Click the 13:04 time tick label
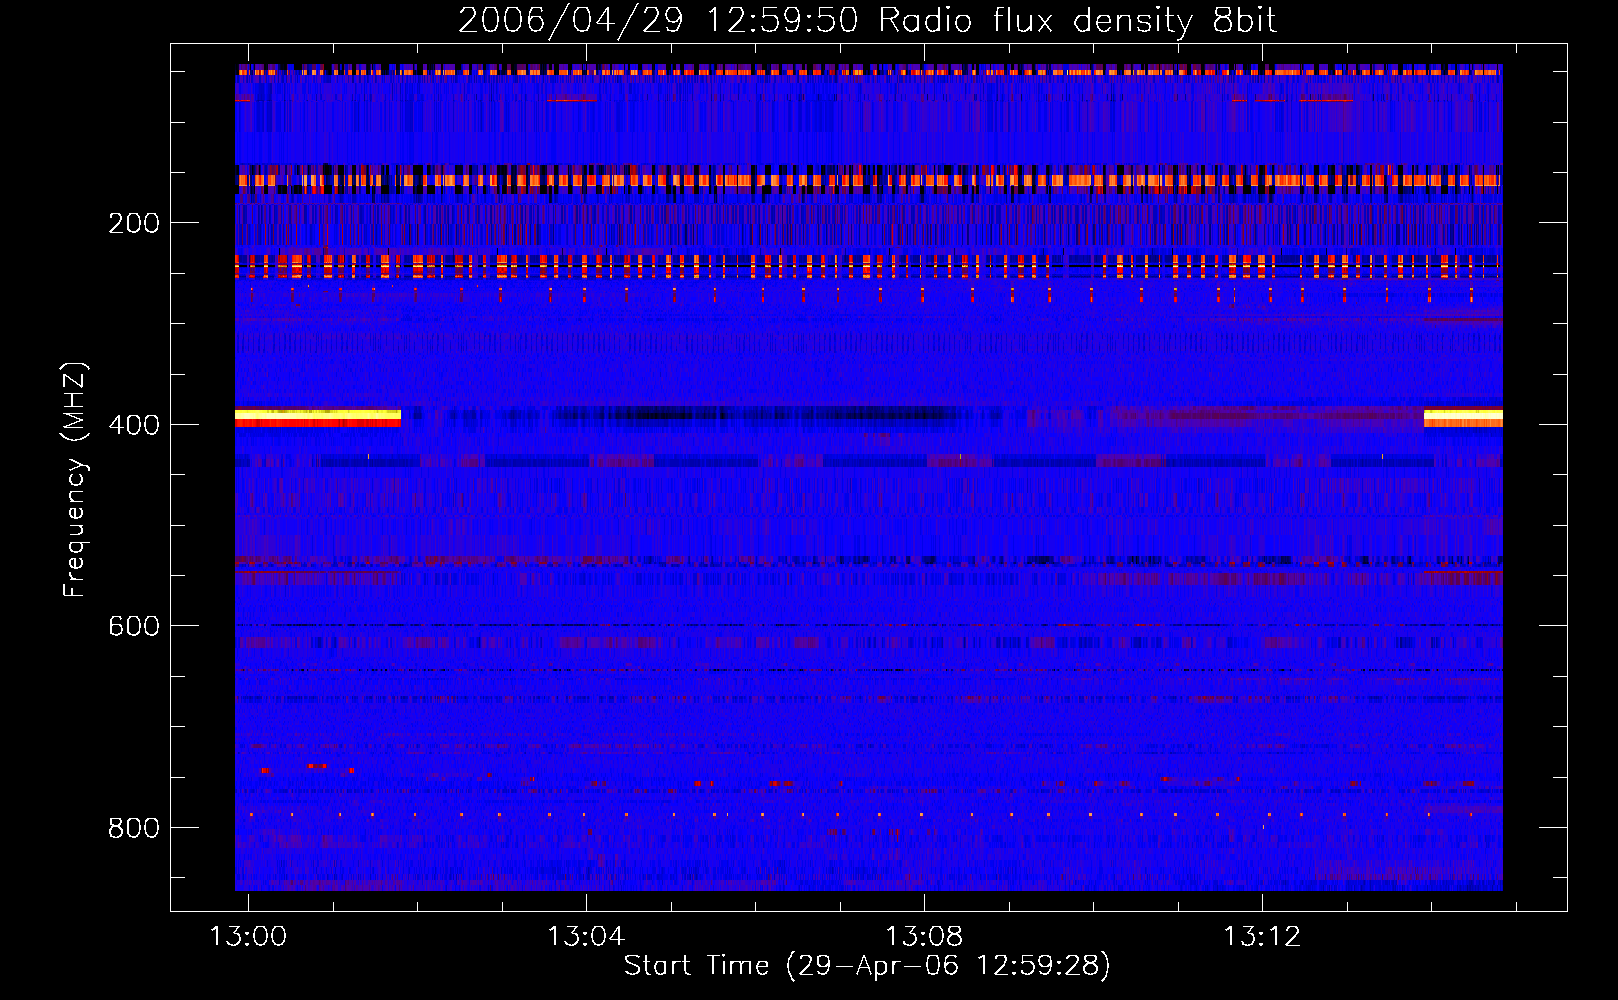 [x=586, y=936]
